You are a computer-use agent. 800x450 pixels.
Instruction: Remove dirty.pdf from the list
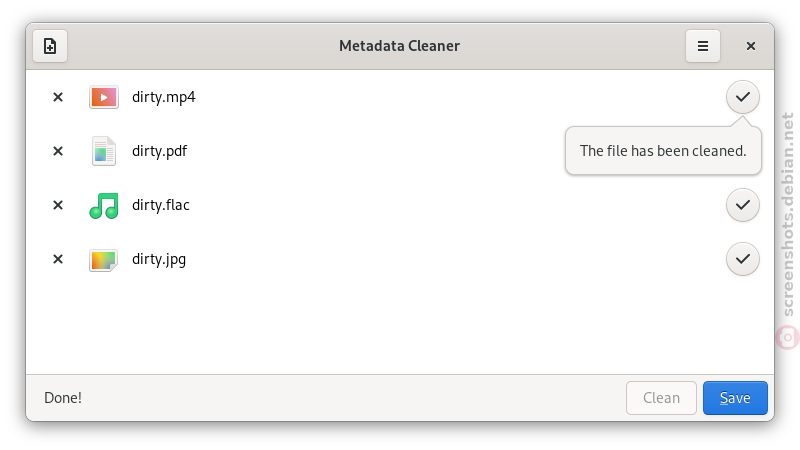tap(58, 151)
